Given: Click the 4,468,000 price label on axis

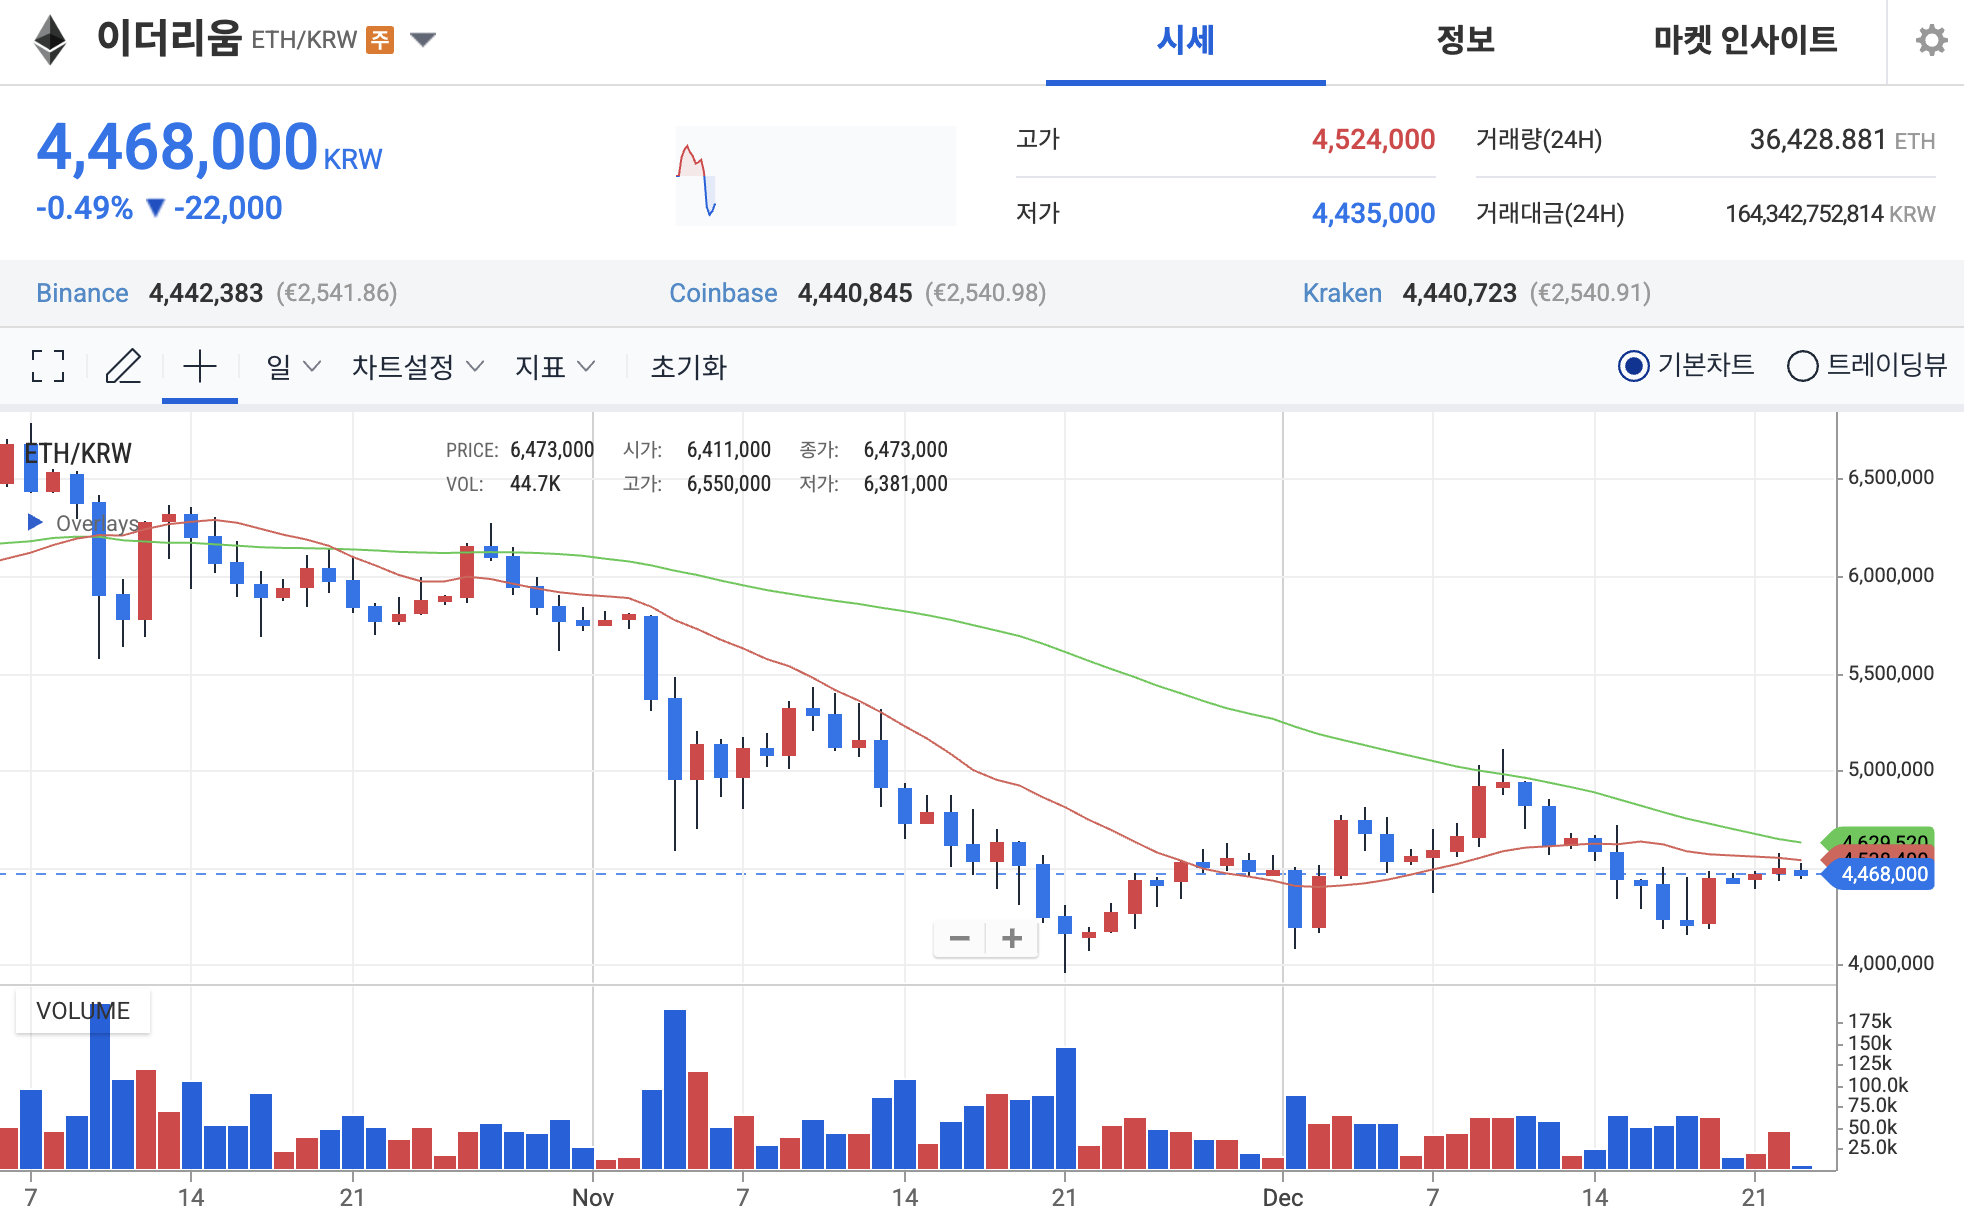Looking at the screenshot, I should coord(1881,874).
